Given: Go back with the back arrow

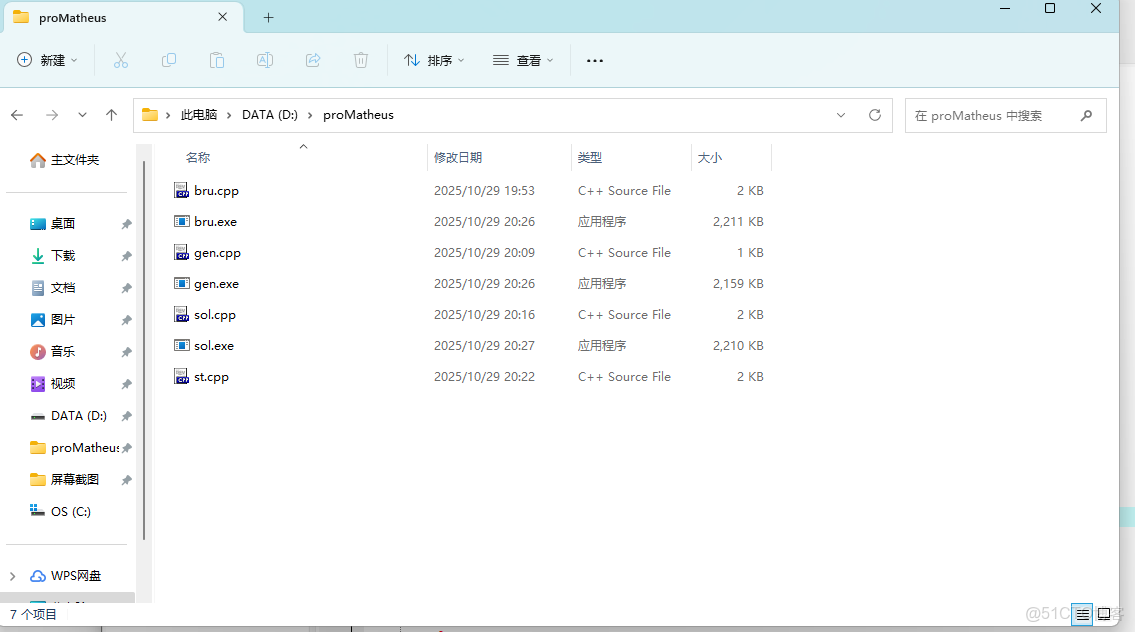Looking at the screenshot, I should pyautogui.click(x=16, y=115).
